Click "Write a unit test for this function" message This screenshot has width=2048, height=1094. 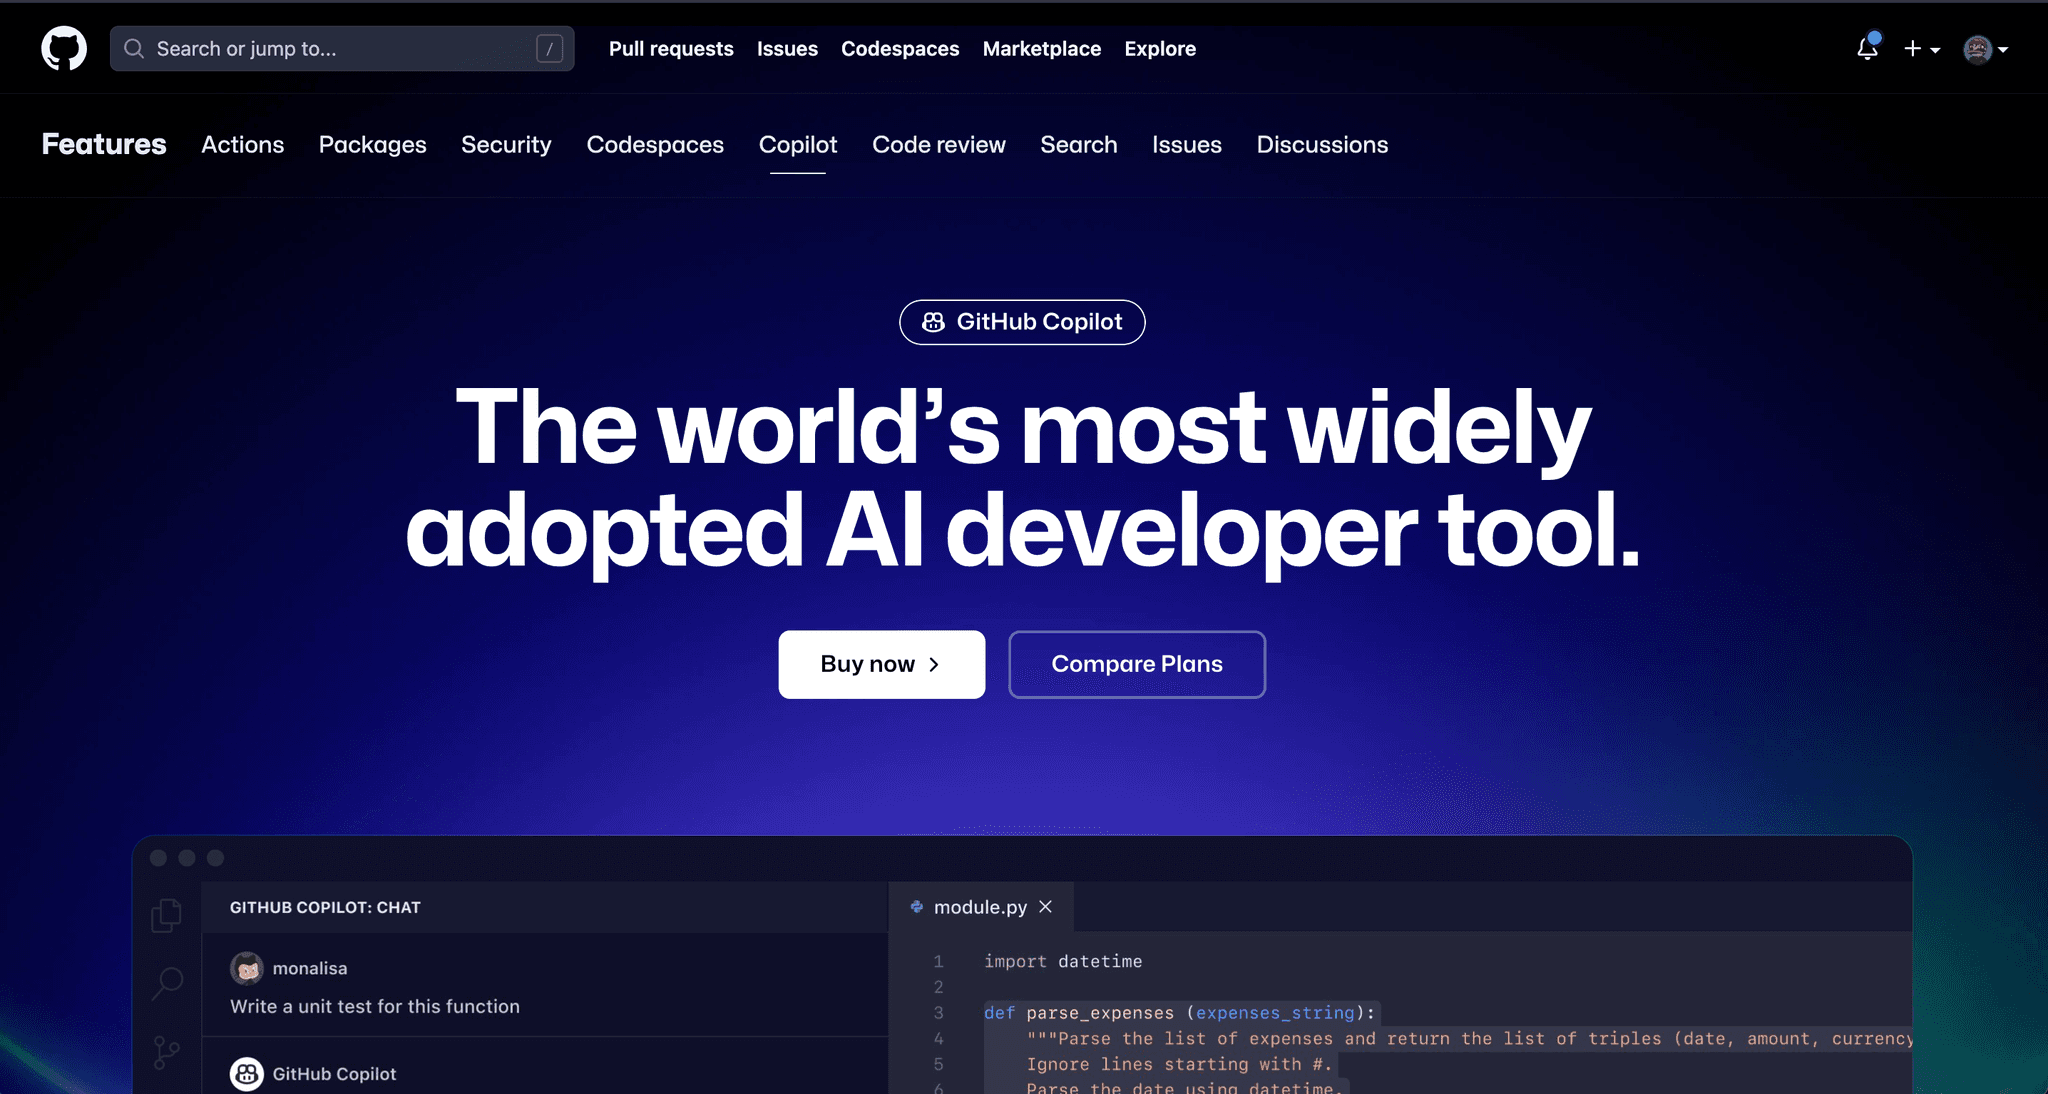tap(375, 1006)
